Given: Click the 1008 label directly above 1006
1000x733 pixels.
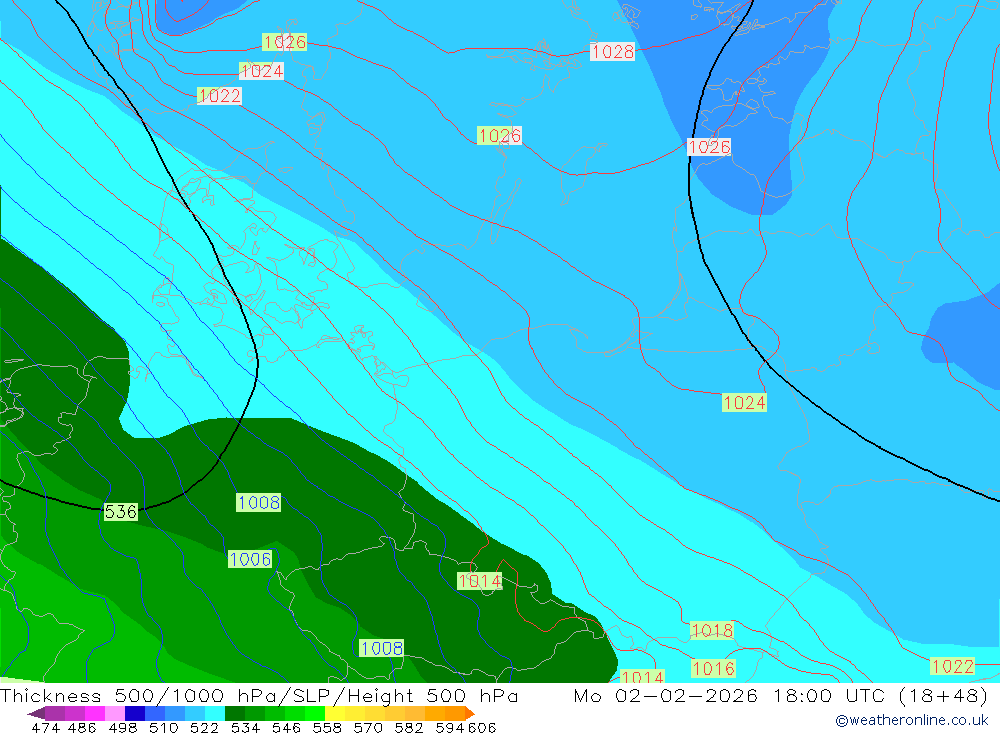Looking at the screenshot, I should pyautogui.click(x=258, y=502).
